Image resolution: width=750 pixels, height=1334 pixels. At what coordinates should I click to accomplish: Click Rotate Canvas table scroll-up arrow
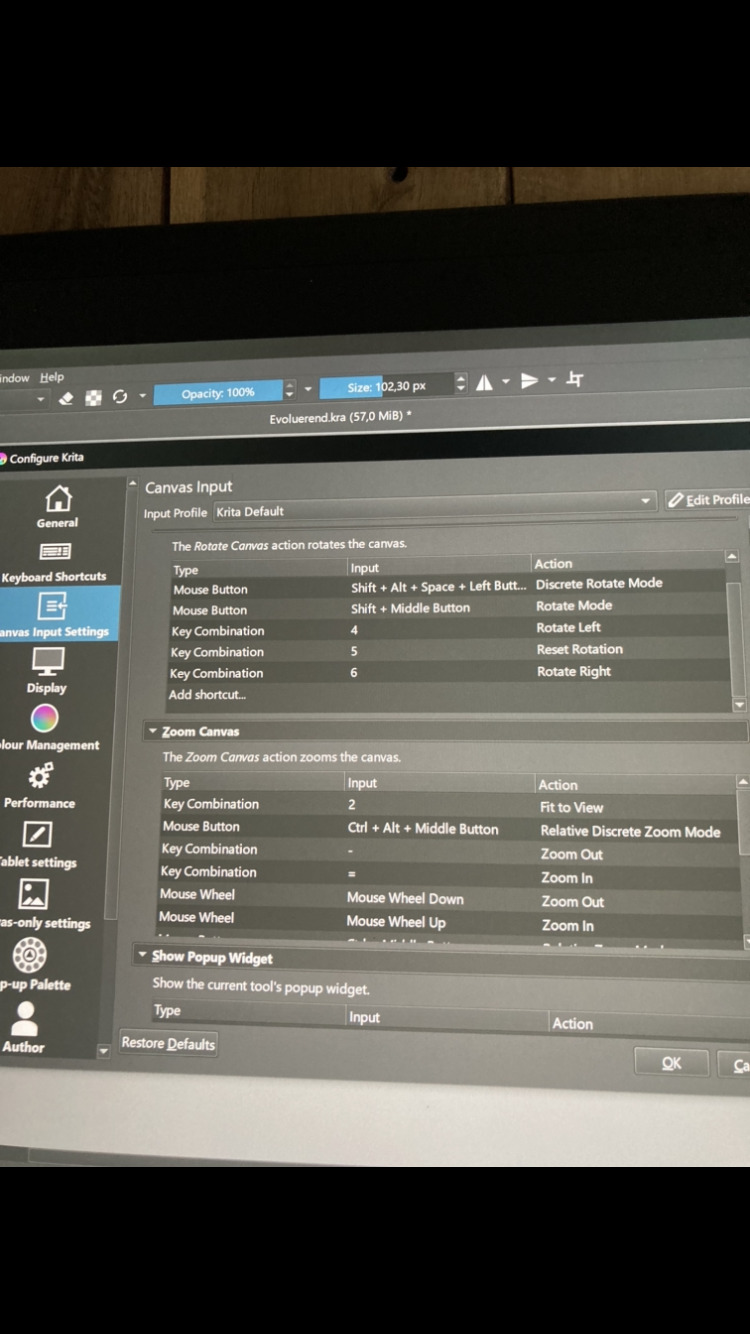click(732, 556)
